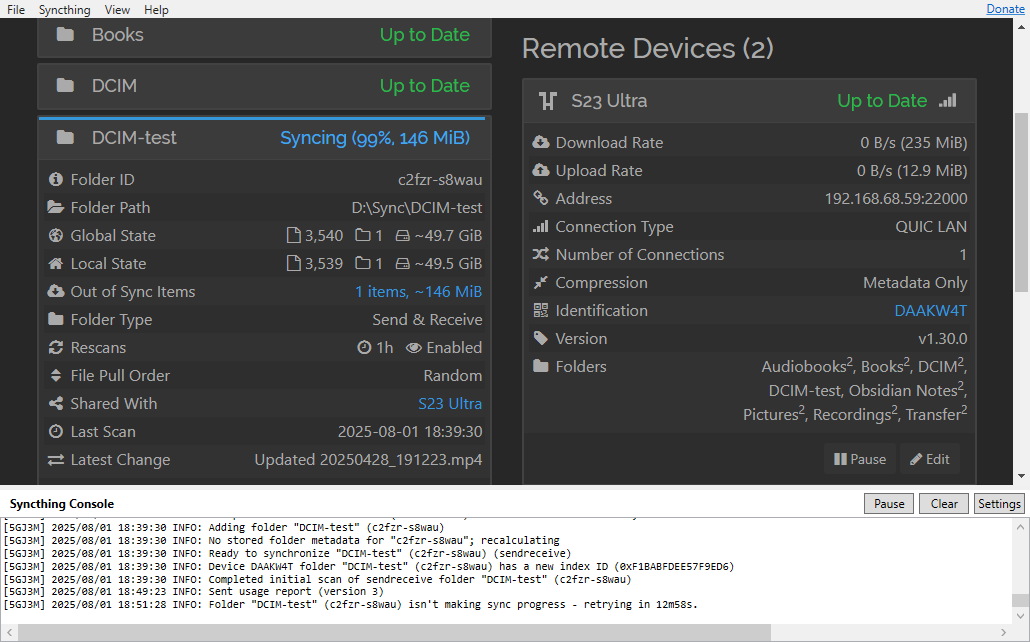Click the console line about retrying in 12m58s
Viewport: 1030px width, 642px height.
tap(351, 605)
